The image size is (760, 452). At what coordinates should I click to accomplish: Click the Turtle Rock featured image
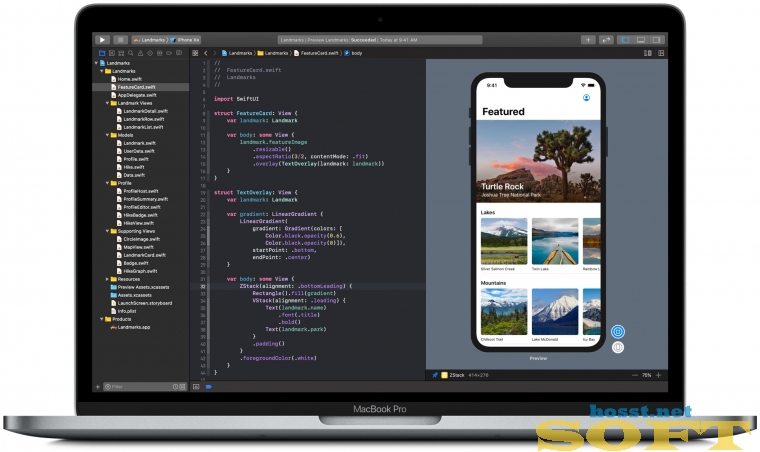tap(538, 161)
